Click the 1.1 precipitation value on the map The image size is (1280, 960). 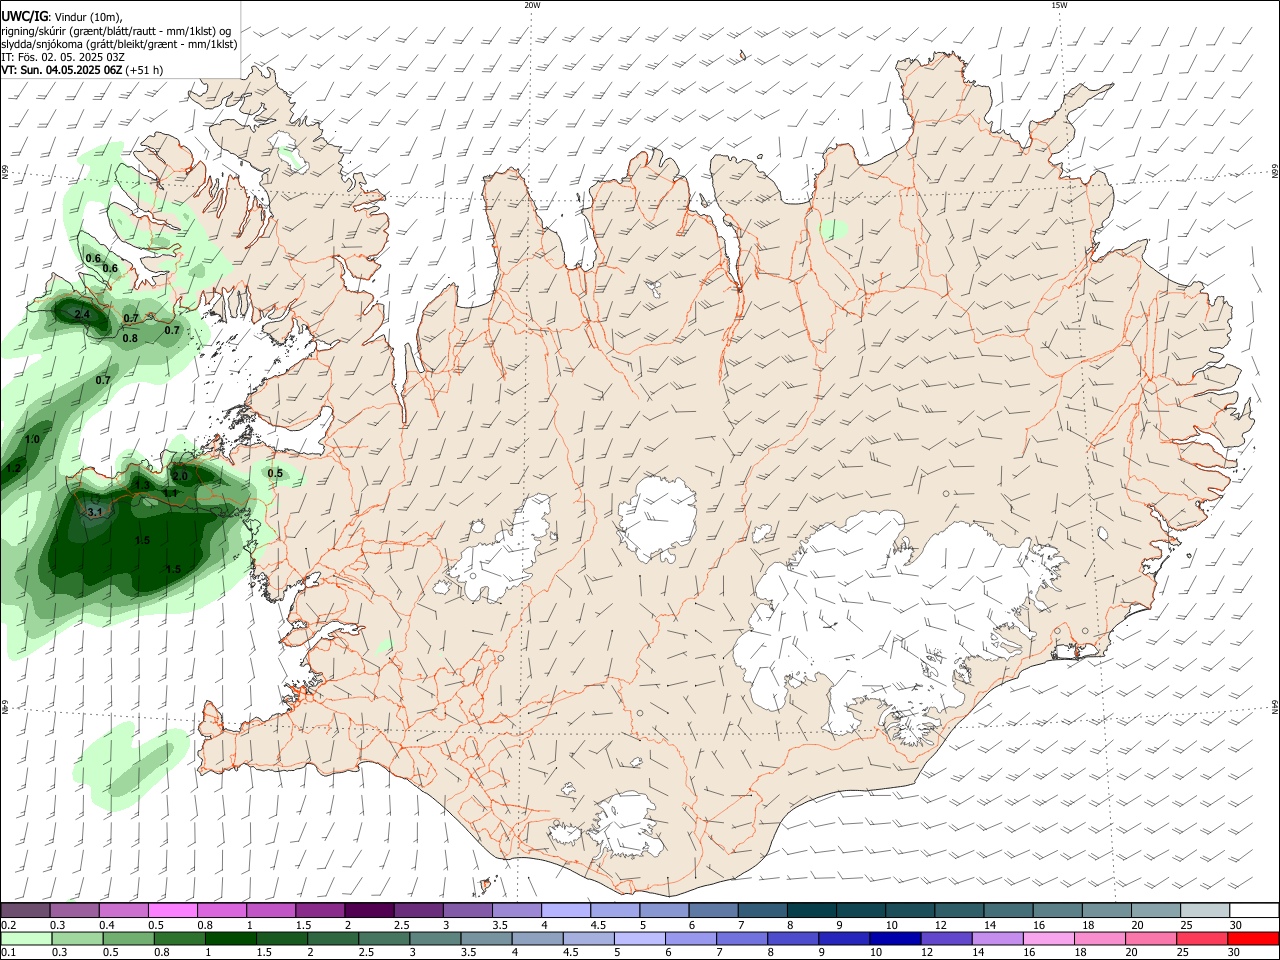click(170, 493)
